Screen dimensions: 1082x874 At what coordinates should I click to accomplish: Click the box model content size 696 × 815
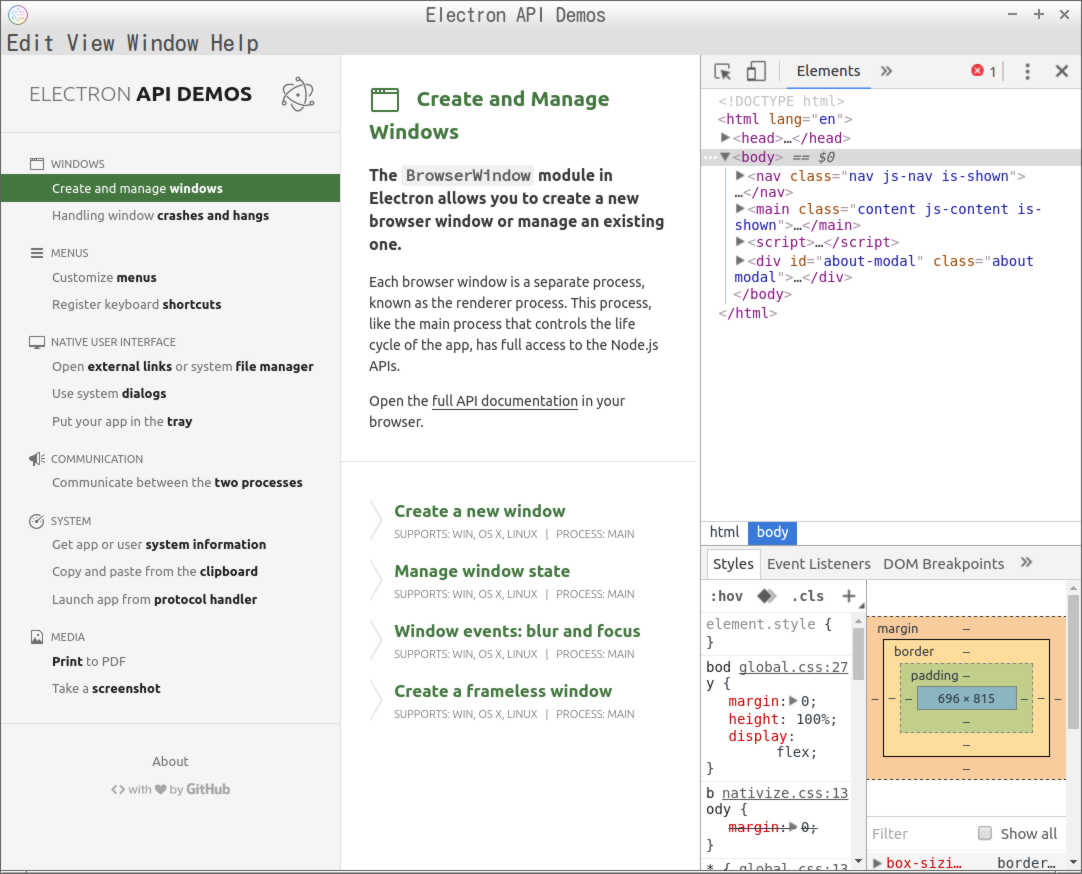966,699
